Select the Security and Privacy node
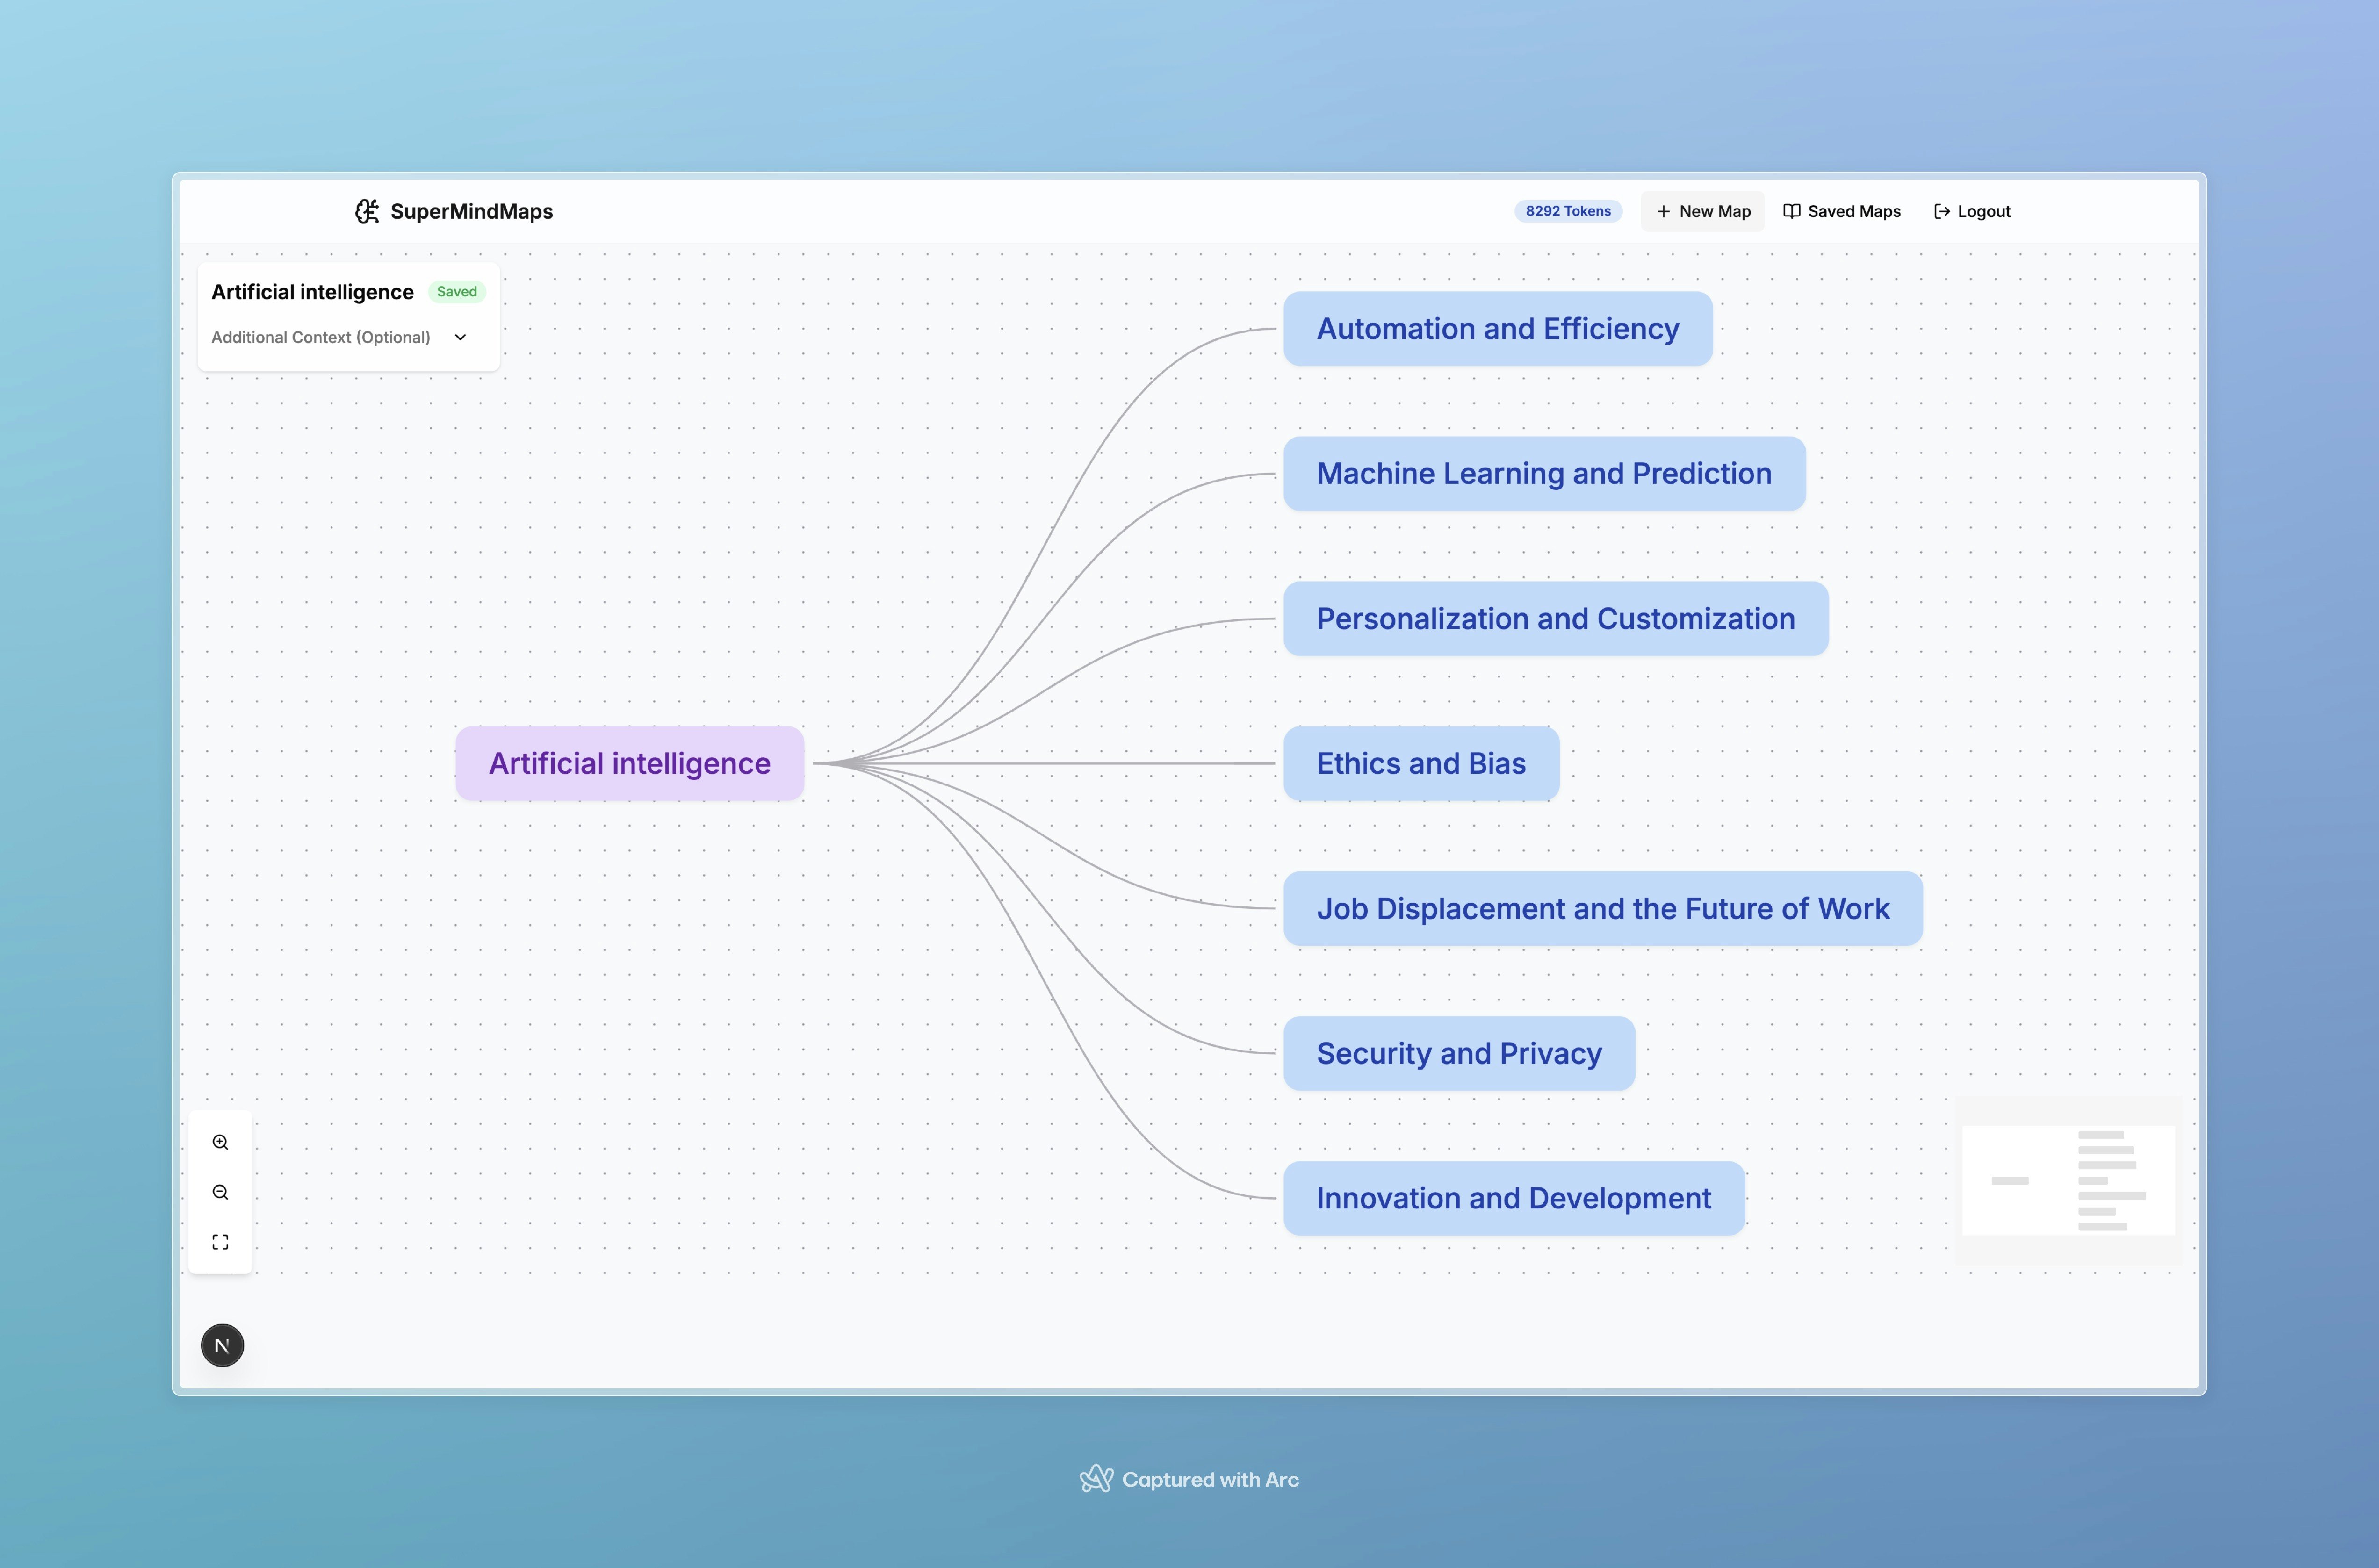 1458,1053
